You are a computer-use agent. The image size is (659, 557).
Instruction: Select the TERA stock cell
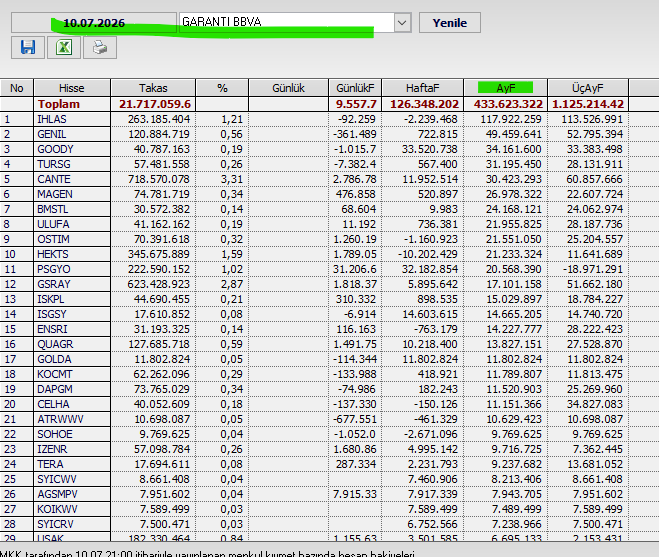tap(72, 464)
